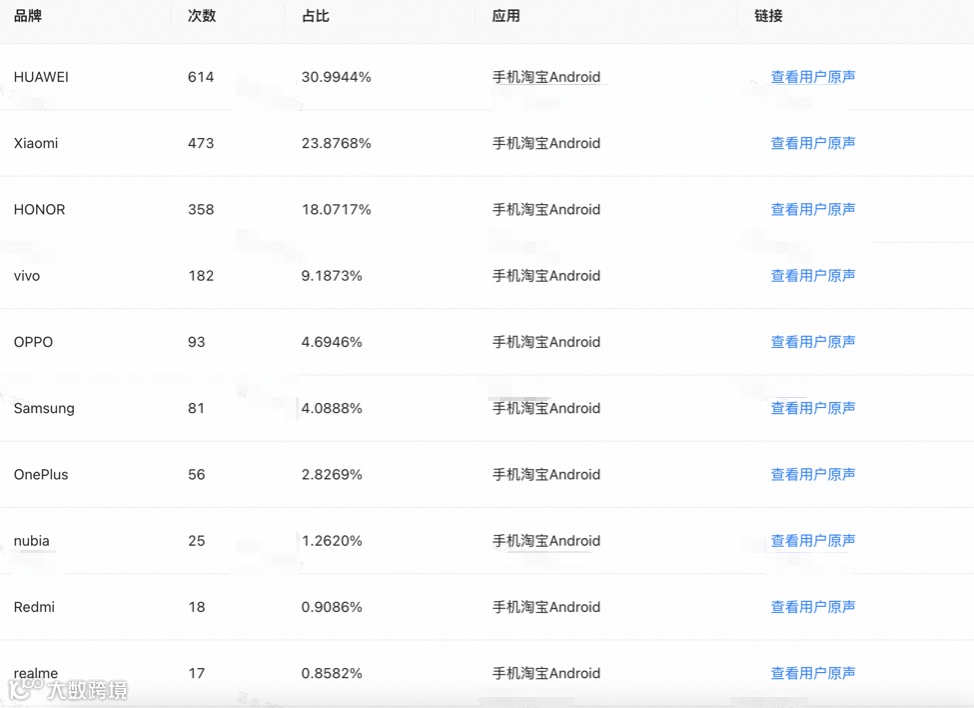Click the percentage 1.2620%

pos(332,541)
